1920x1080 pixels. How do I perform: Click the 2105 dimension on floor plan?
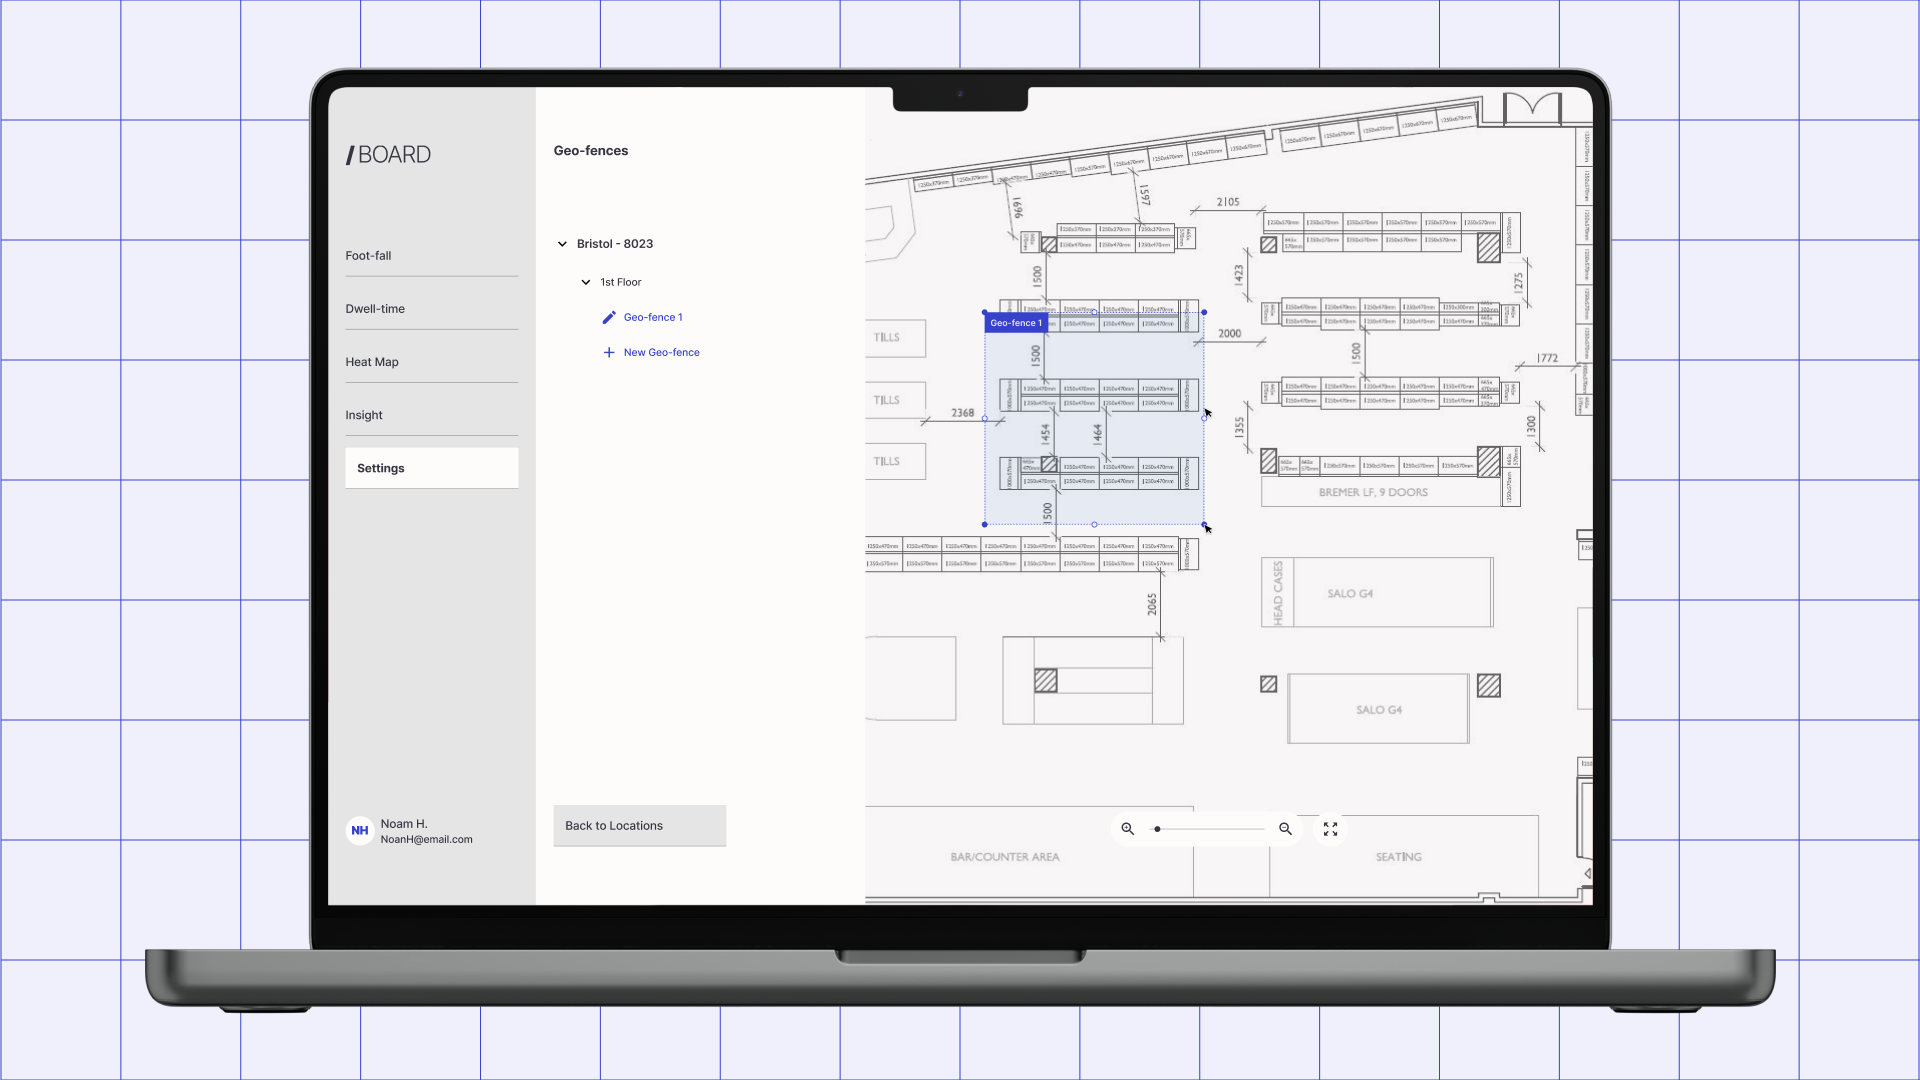click(x=1228, y=202)
